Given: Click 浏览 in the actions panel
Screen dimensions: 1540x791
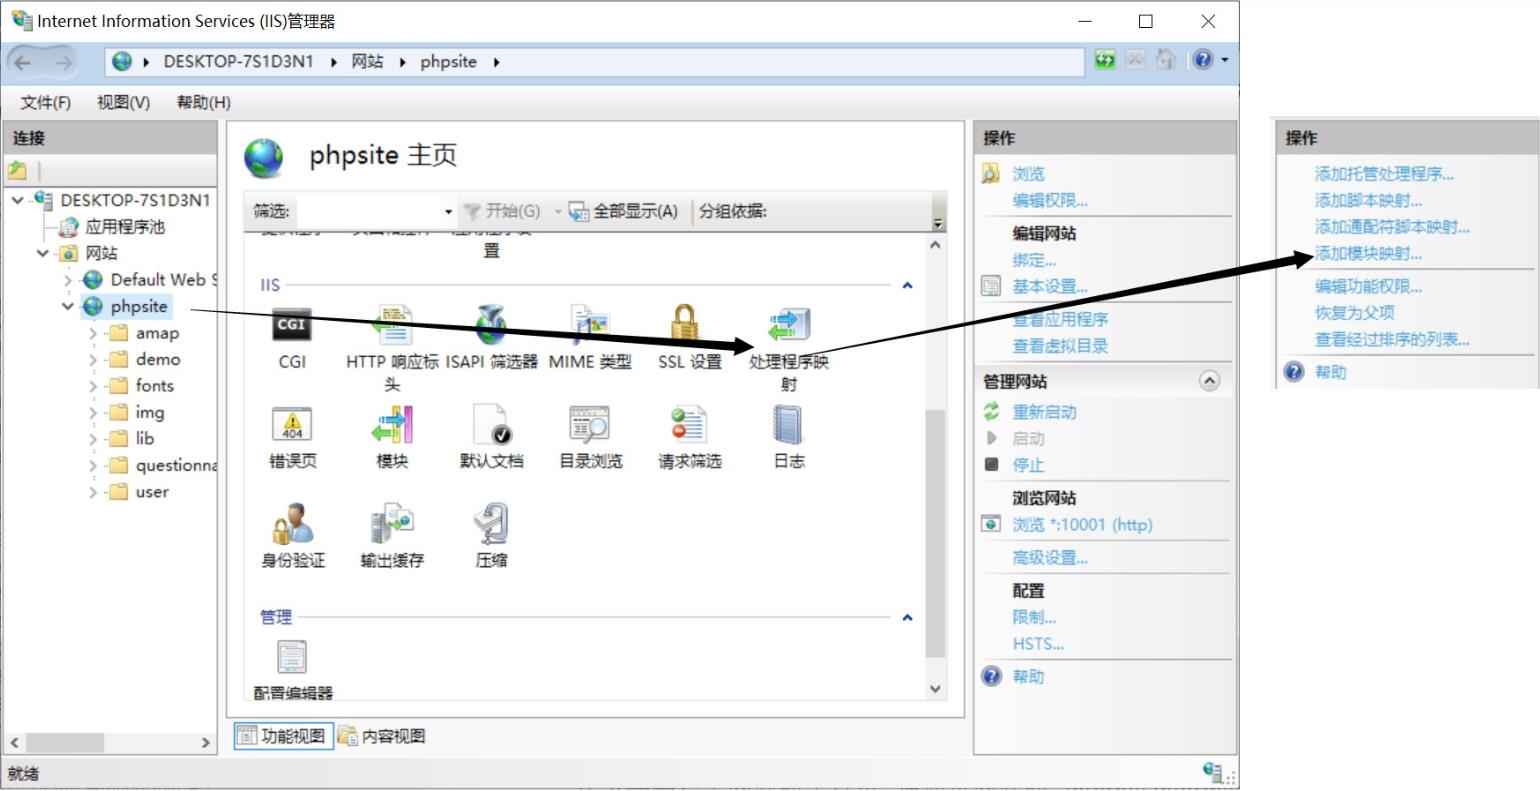Looking at the screenshot, I should 1028,174.
